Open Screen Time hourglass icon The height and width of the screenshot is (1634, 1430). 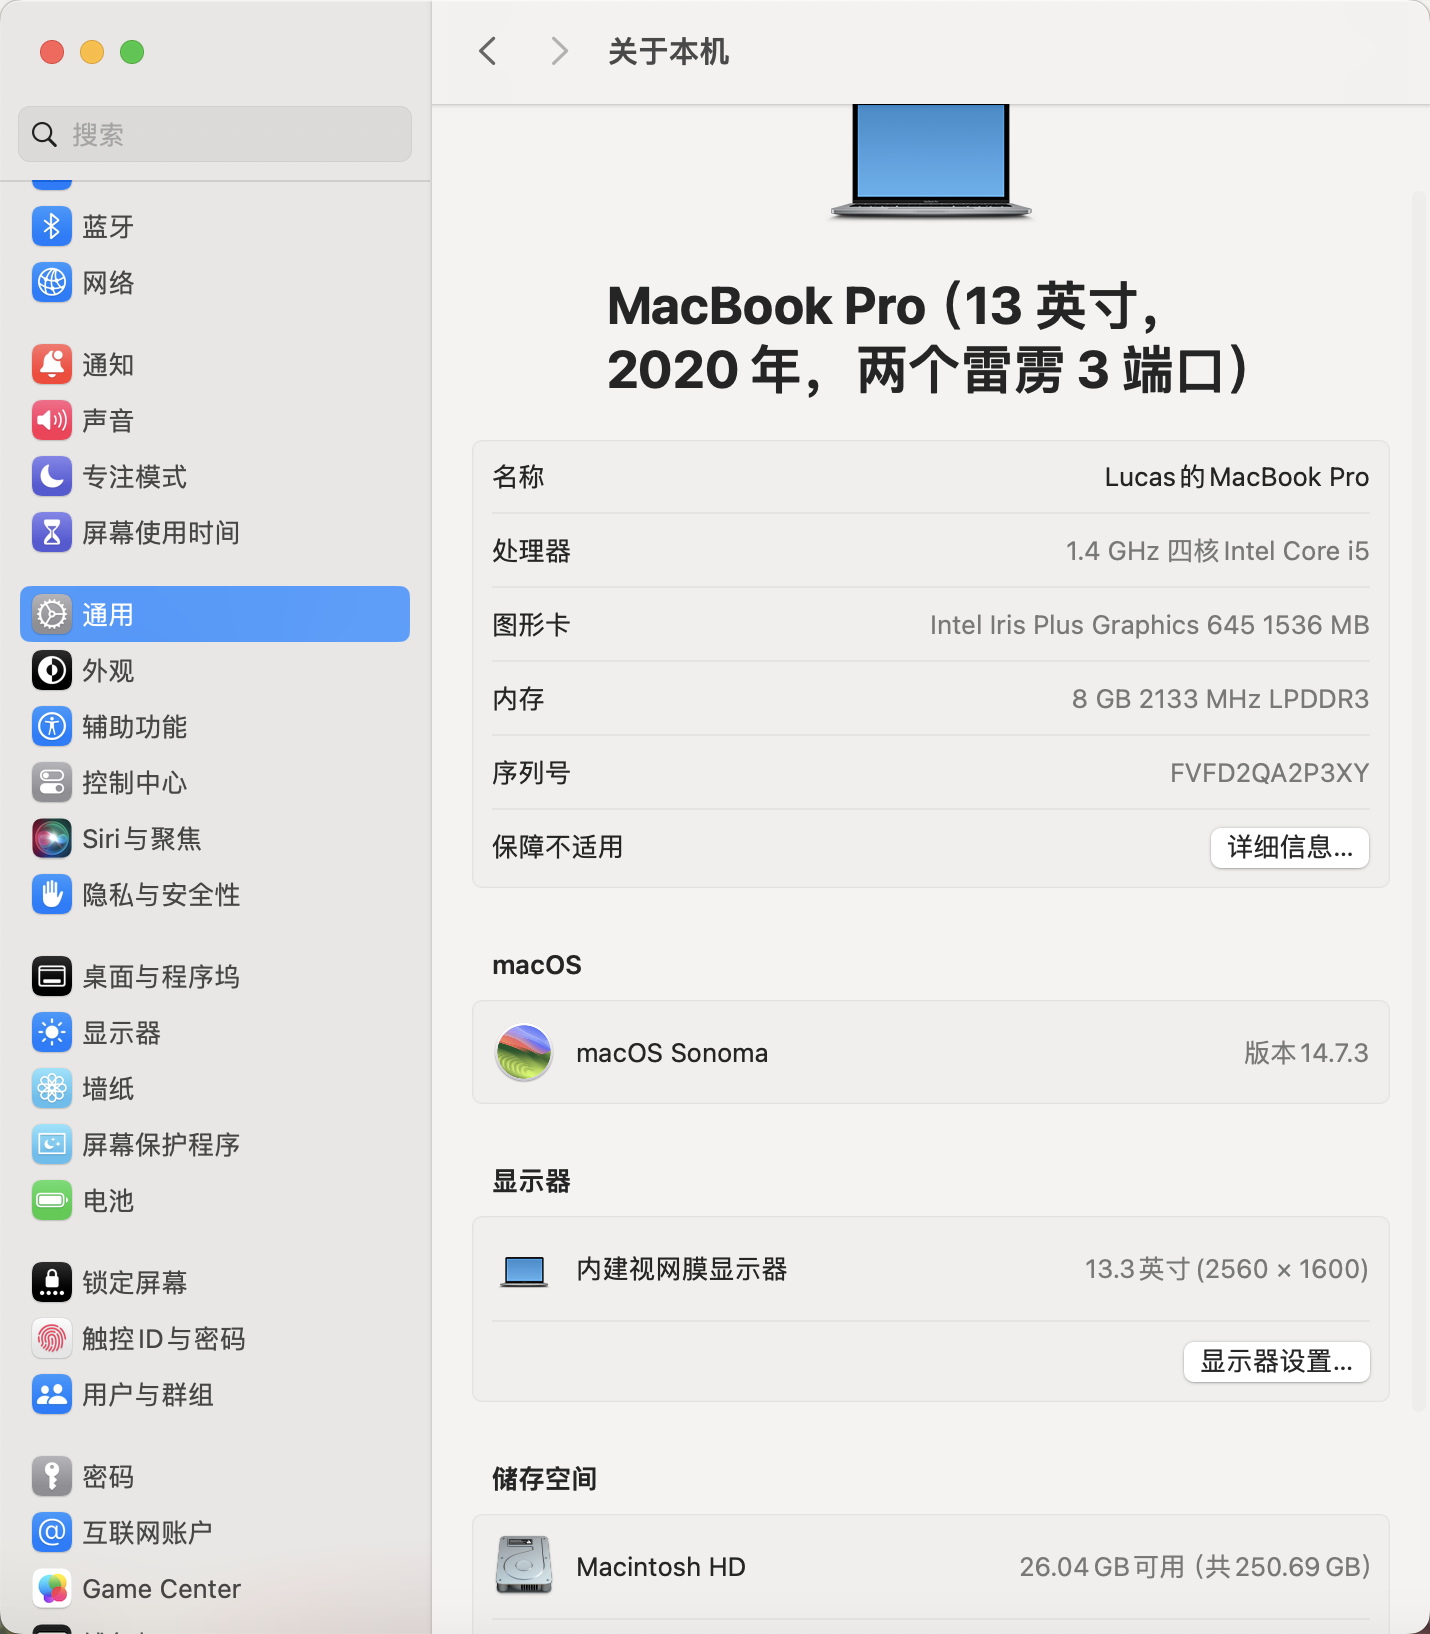click(x=52, y=532)
